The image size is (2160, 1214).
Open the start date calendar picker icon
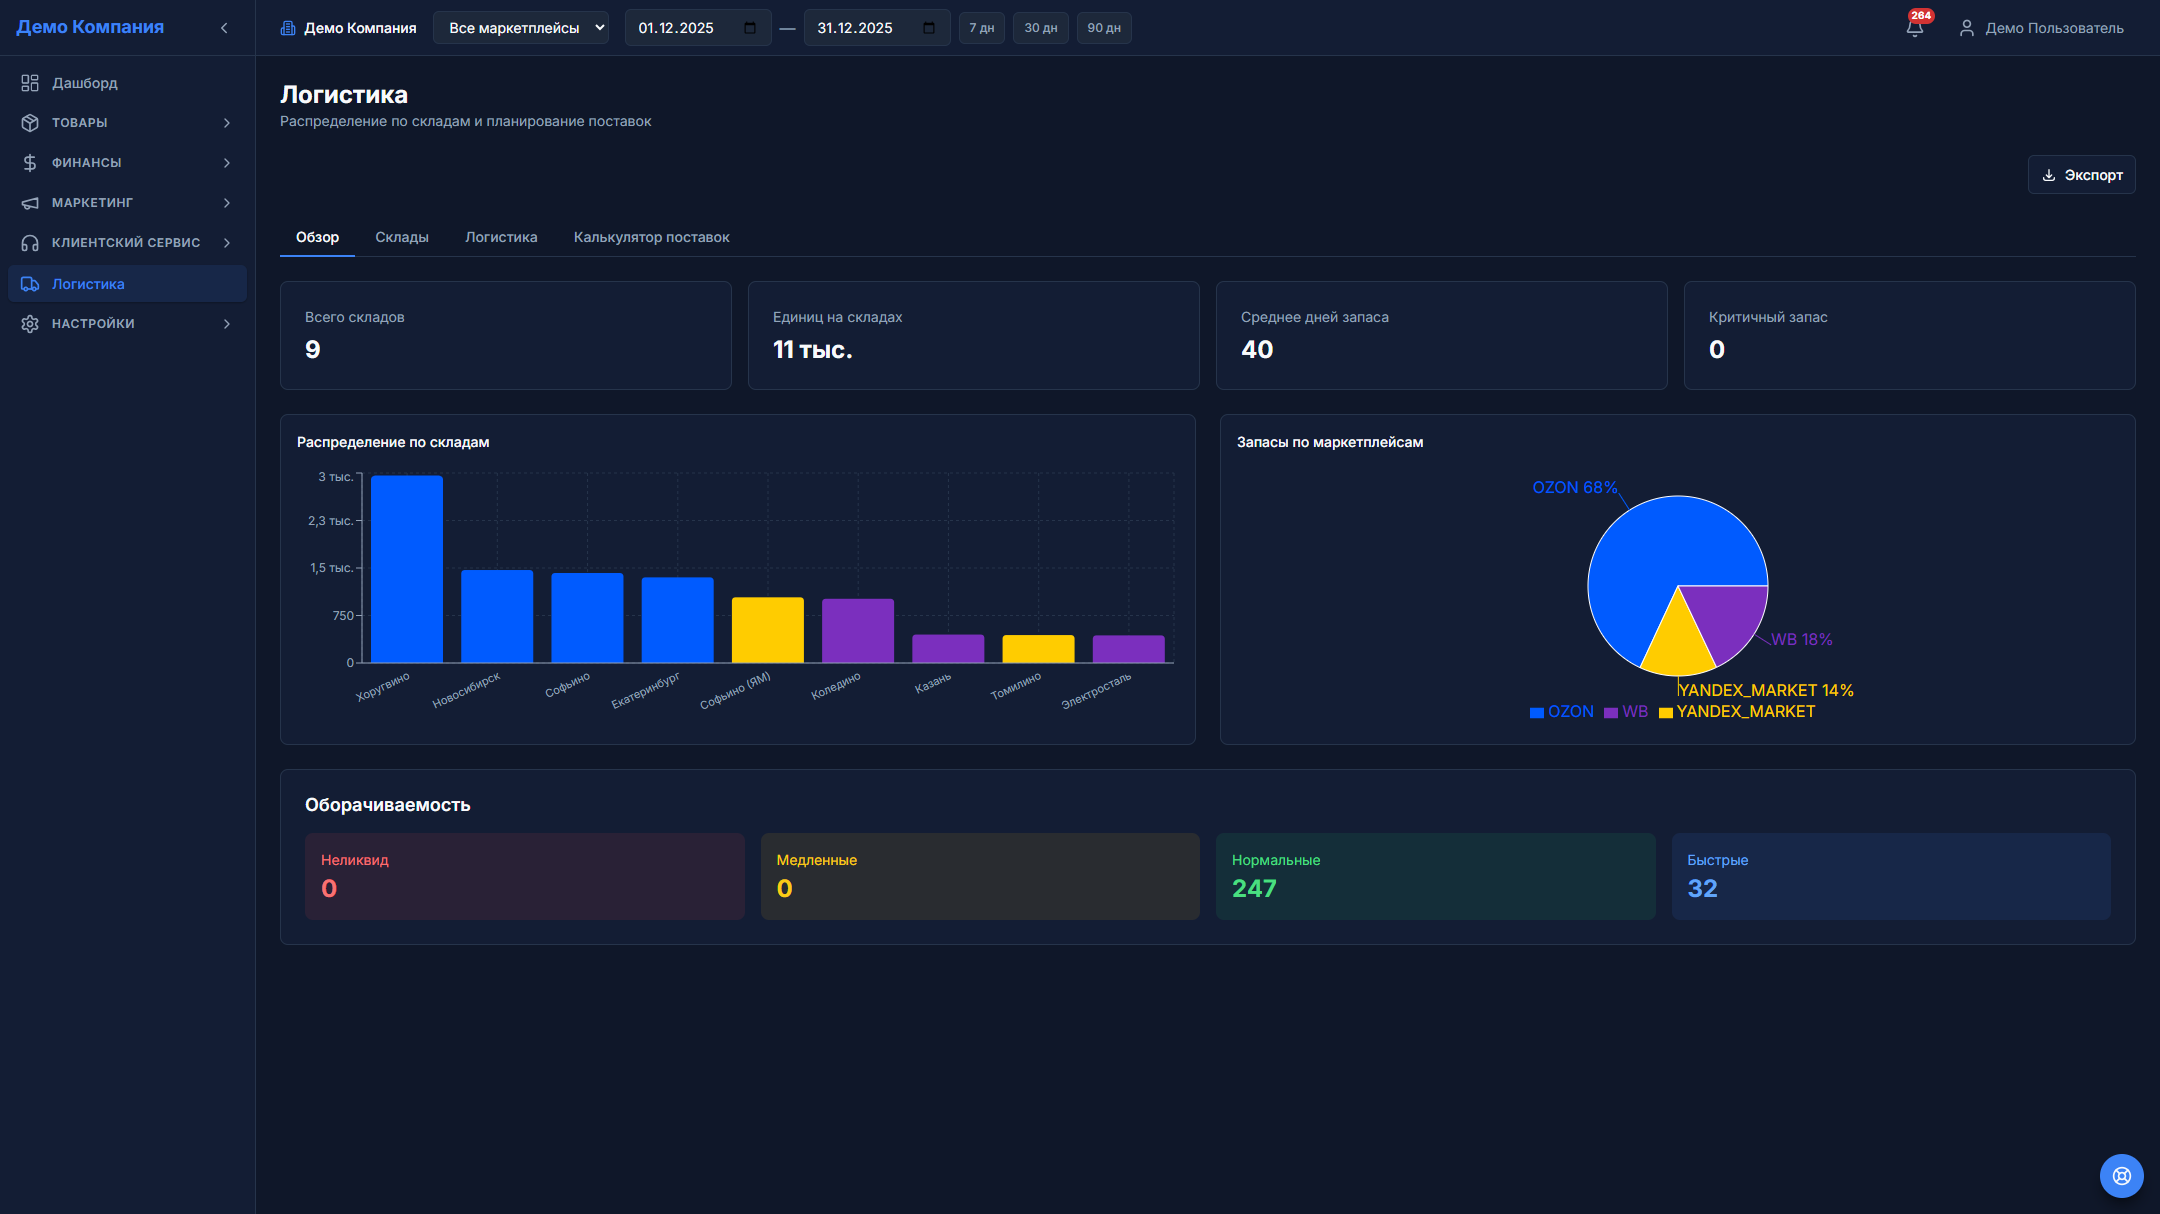750,28
